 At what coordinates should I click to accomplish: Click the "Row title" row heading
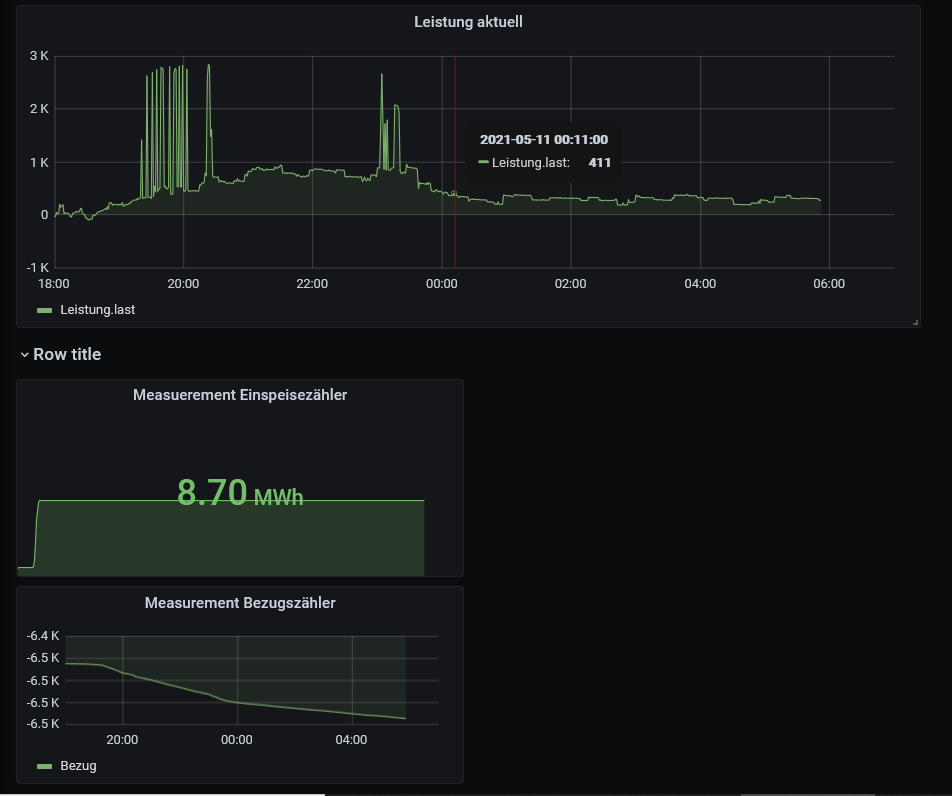(x=67, y=354)
